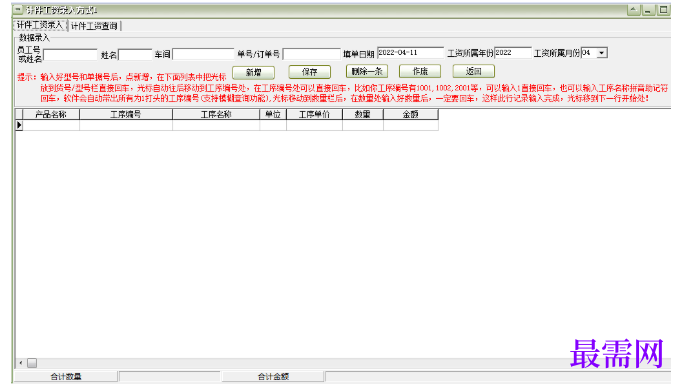Minimize the 计件工资 window
The width and height of the screenshot is (682, 385).
click(x=648, y=10)
